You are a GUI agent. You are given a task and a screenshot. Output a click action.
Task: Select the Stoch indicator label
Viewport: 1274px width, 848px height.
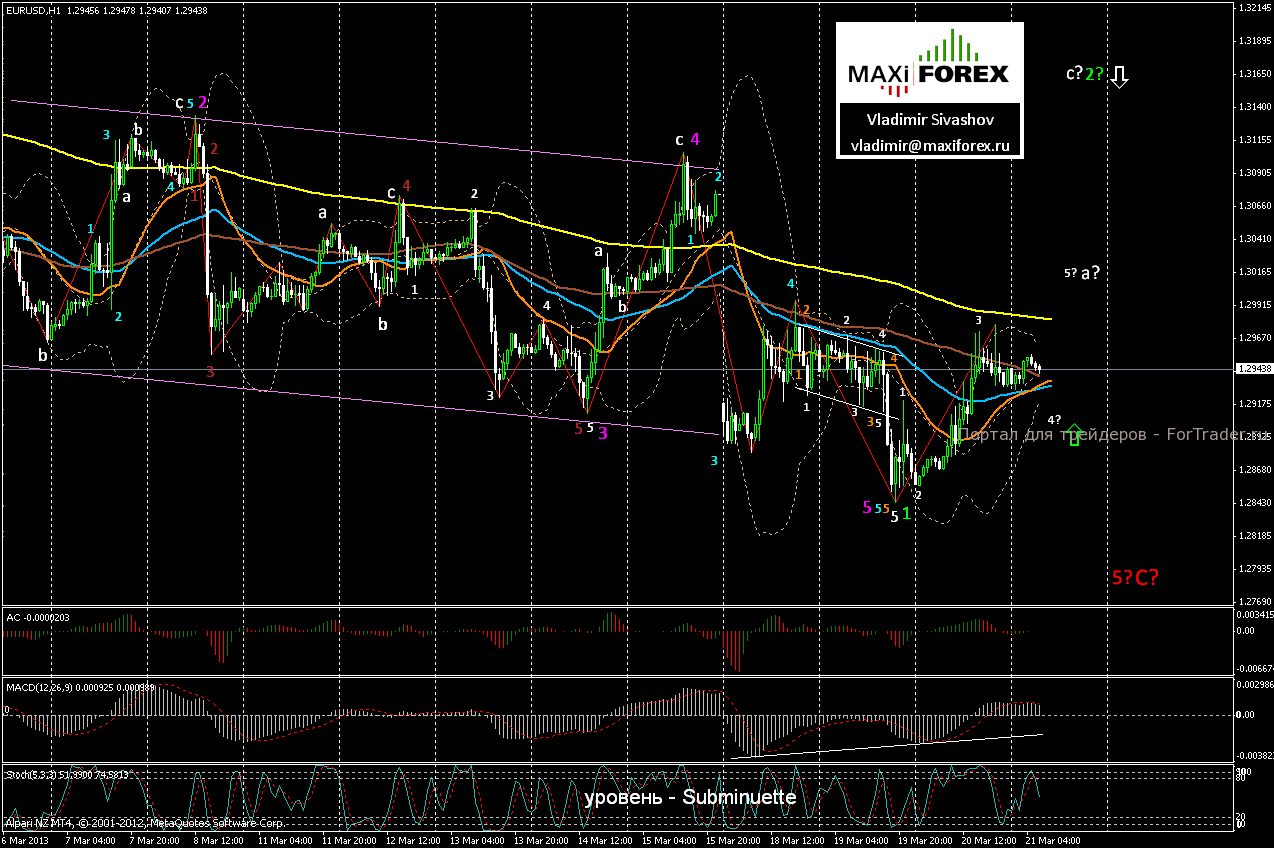pyautogui.click(x=17, y=774)
